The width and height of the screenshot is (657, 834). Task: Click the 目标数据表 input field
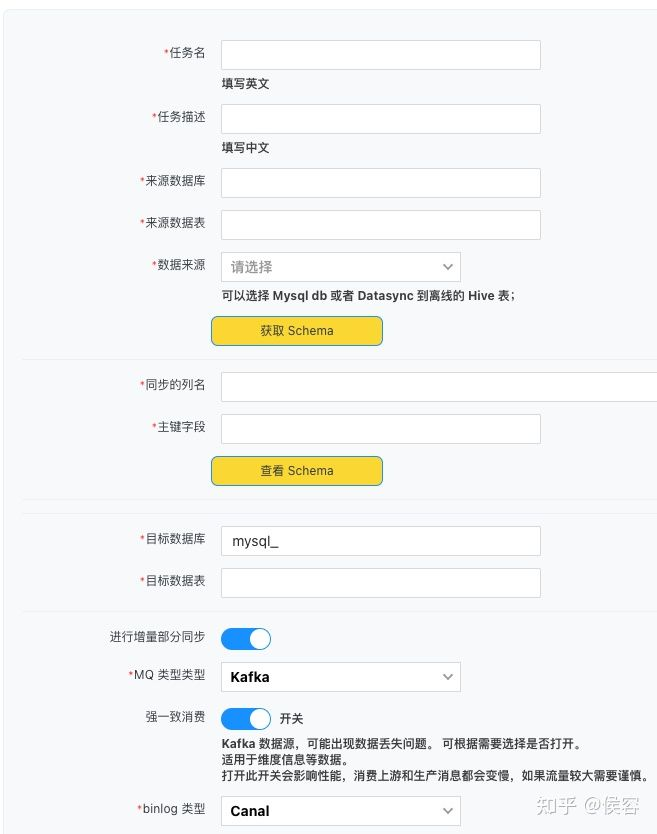(381, 583)
